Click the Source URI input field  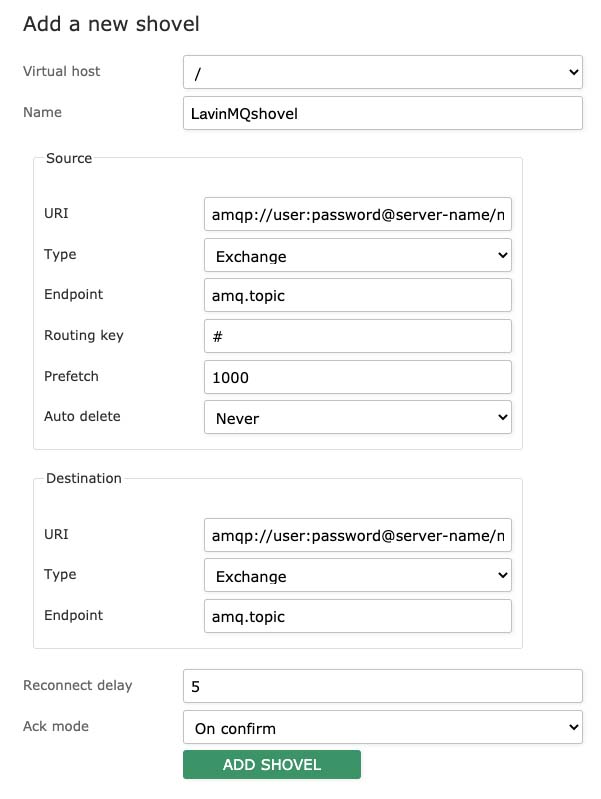coord(357,214)
